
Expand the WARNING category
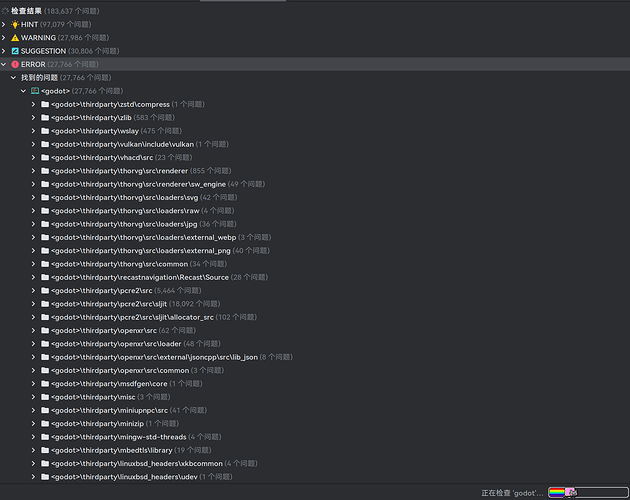4,38
